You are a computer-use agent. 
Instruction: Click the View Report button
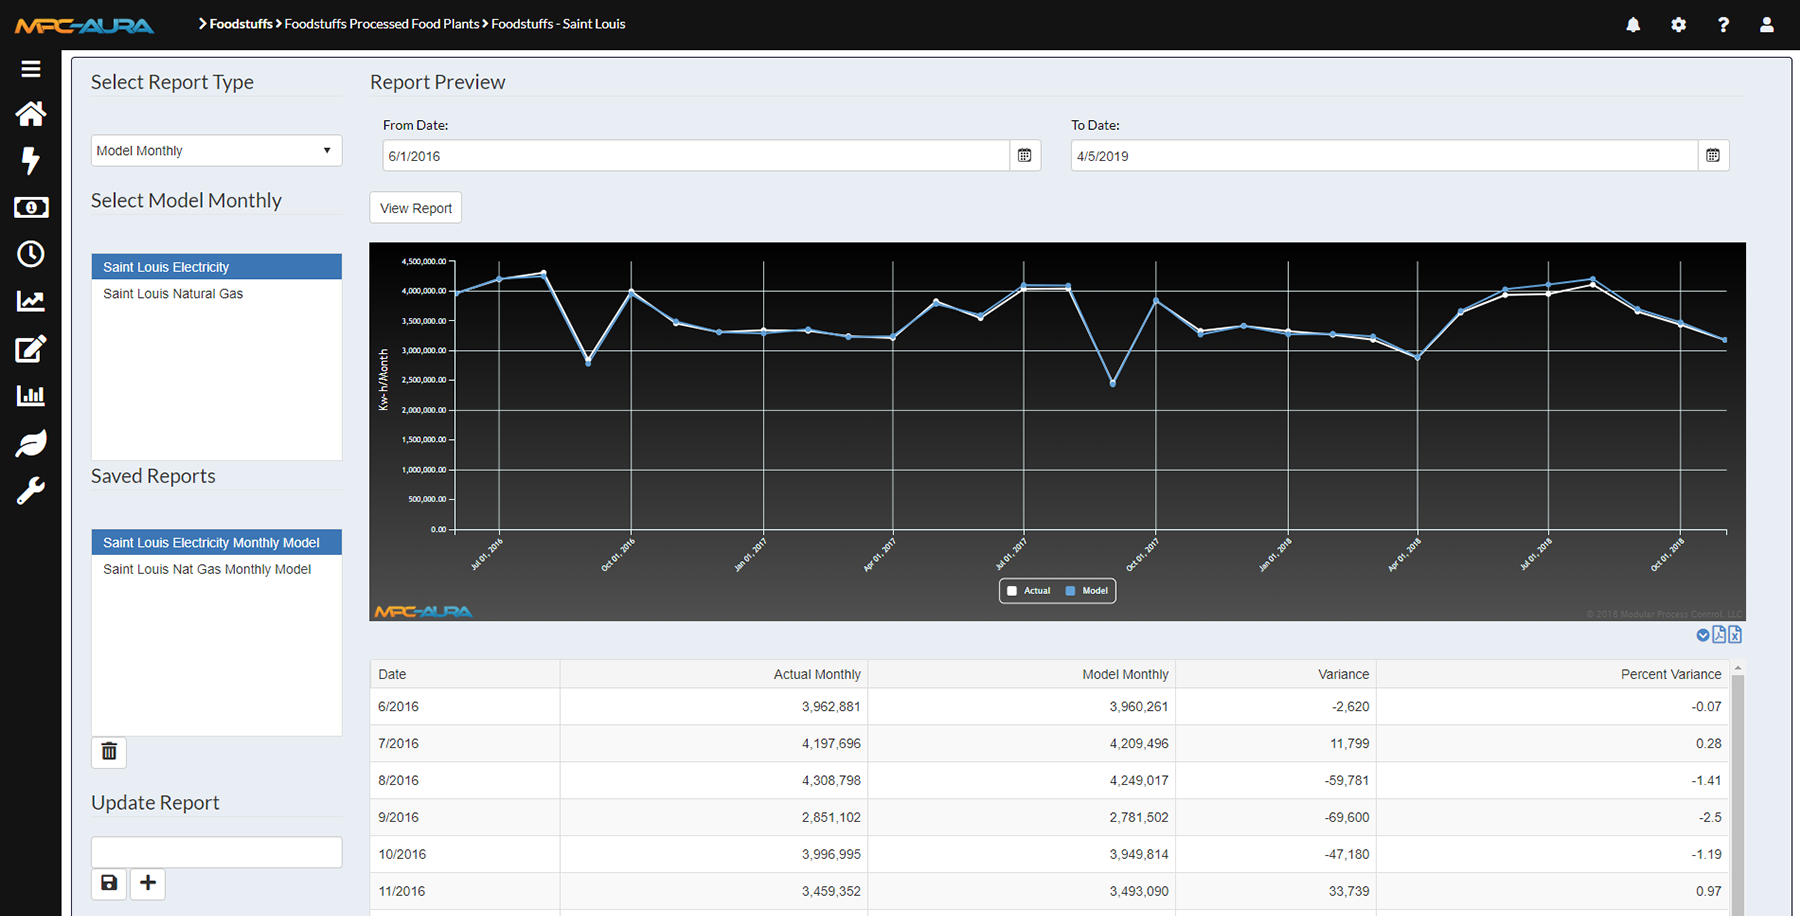(x=416, y=208)
